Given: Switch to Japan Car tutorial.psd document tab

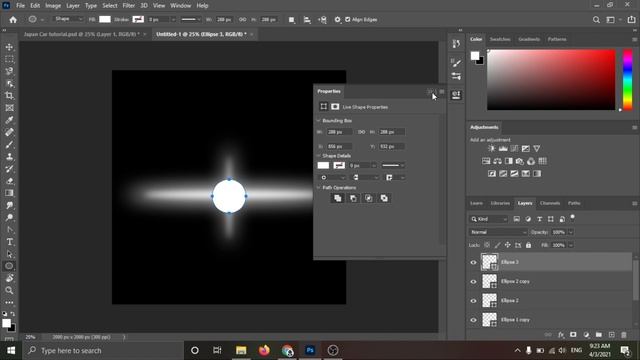Looking at the screenshot, I should tap(81, 34).
